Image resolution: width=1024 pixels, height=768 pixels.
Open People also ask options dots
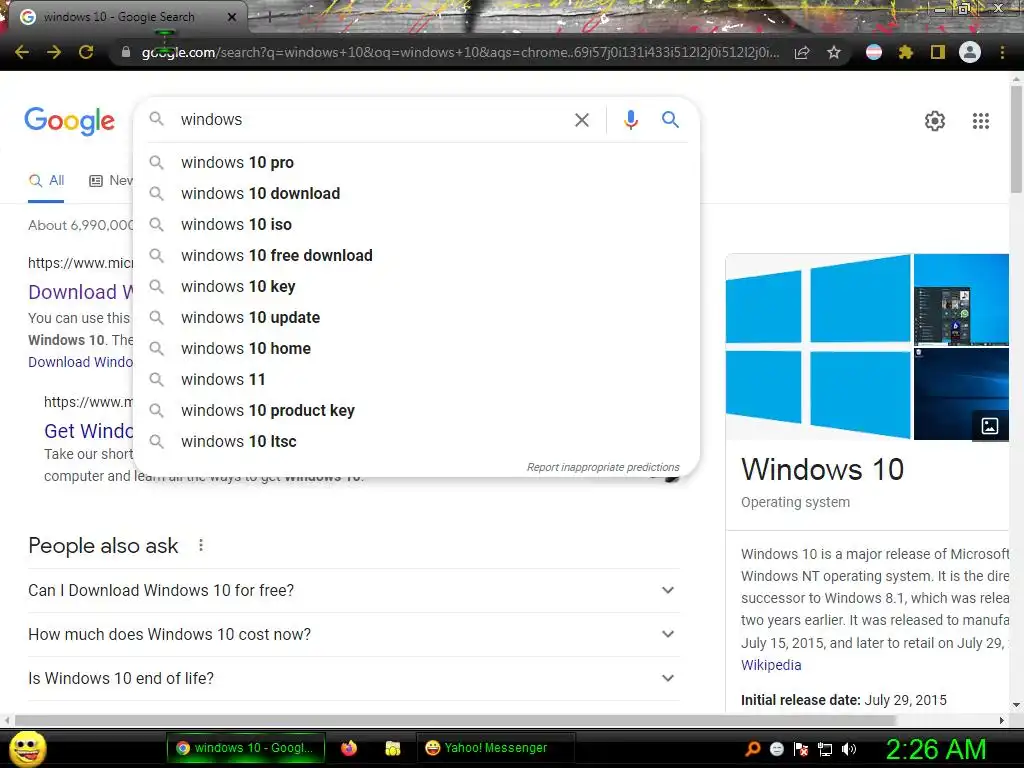(x=201, y=545)
